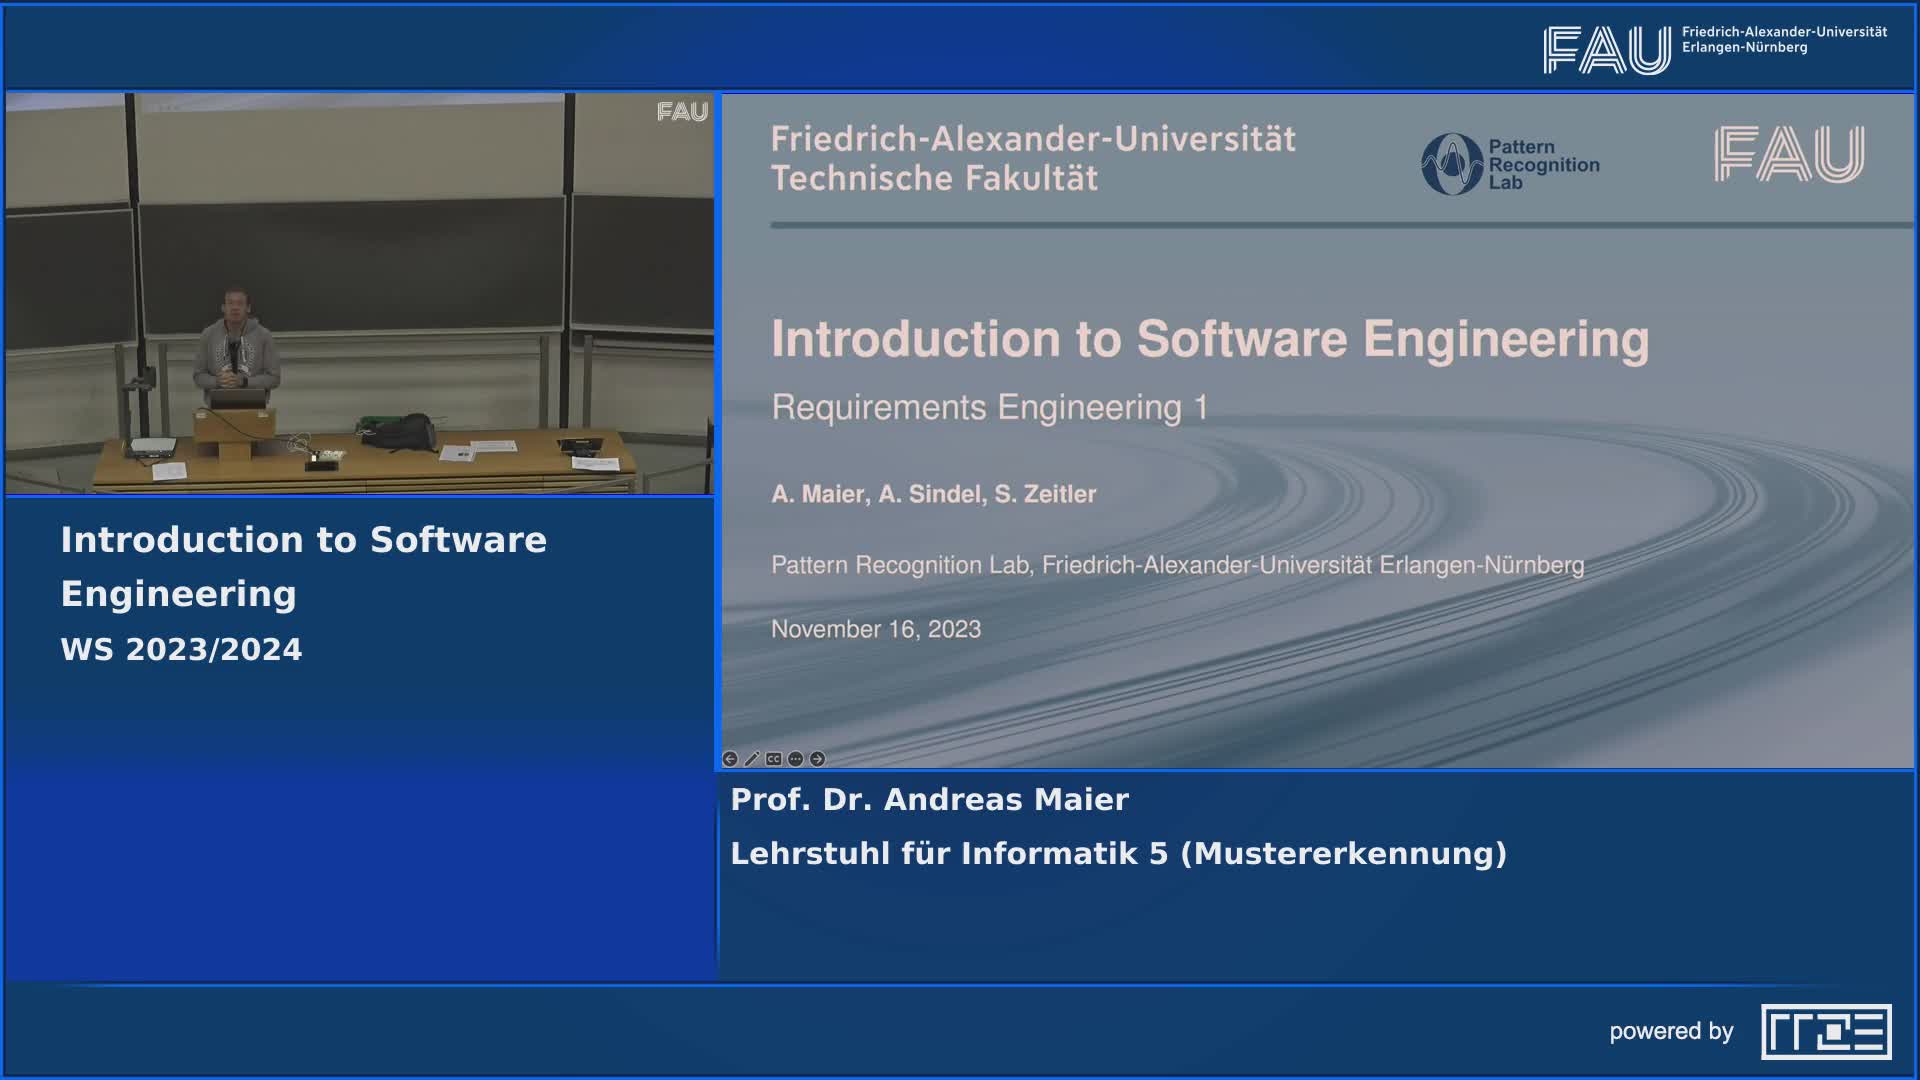Click the November 16, 2023 date
Image resolution: width=1920 pixels, height=1080 pixels.
(876, 629)
